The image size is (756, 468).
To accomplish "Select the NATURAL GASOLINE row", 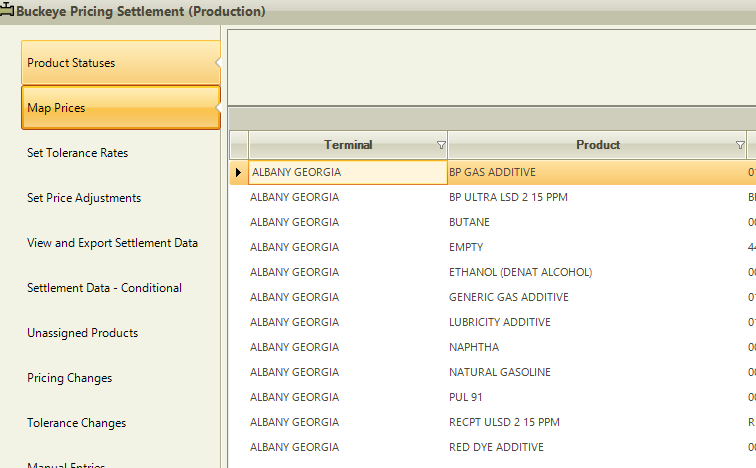I will [x=499, y=372].
